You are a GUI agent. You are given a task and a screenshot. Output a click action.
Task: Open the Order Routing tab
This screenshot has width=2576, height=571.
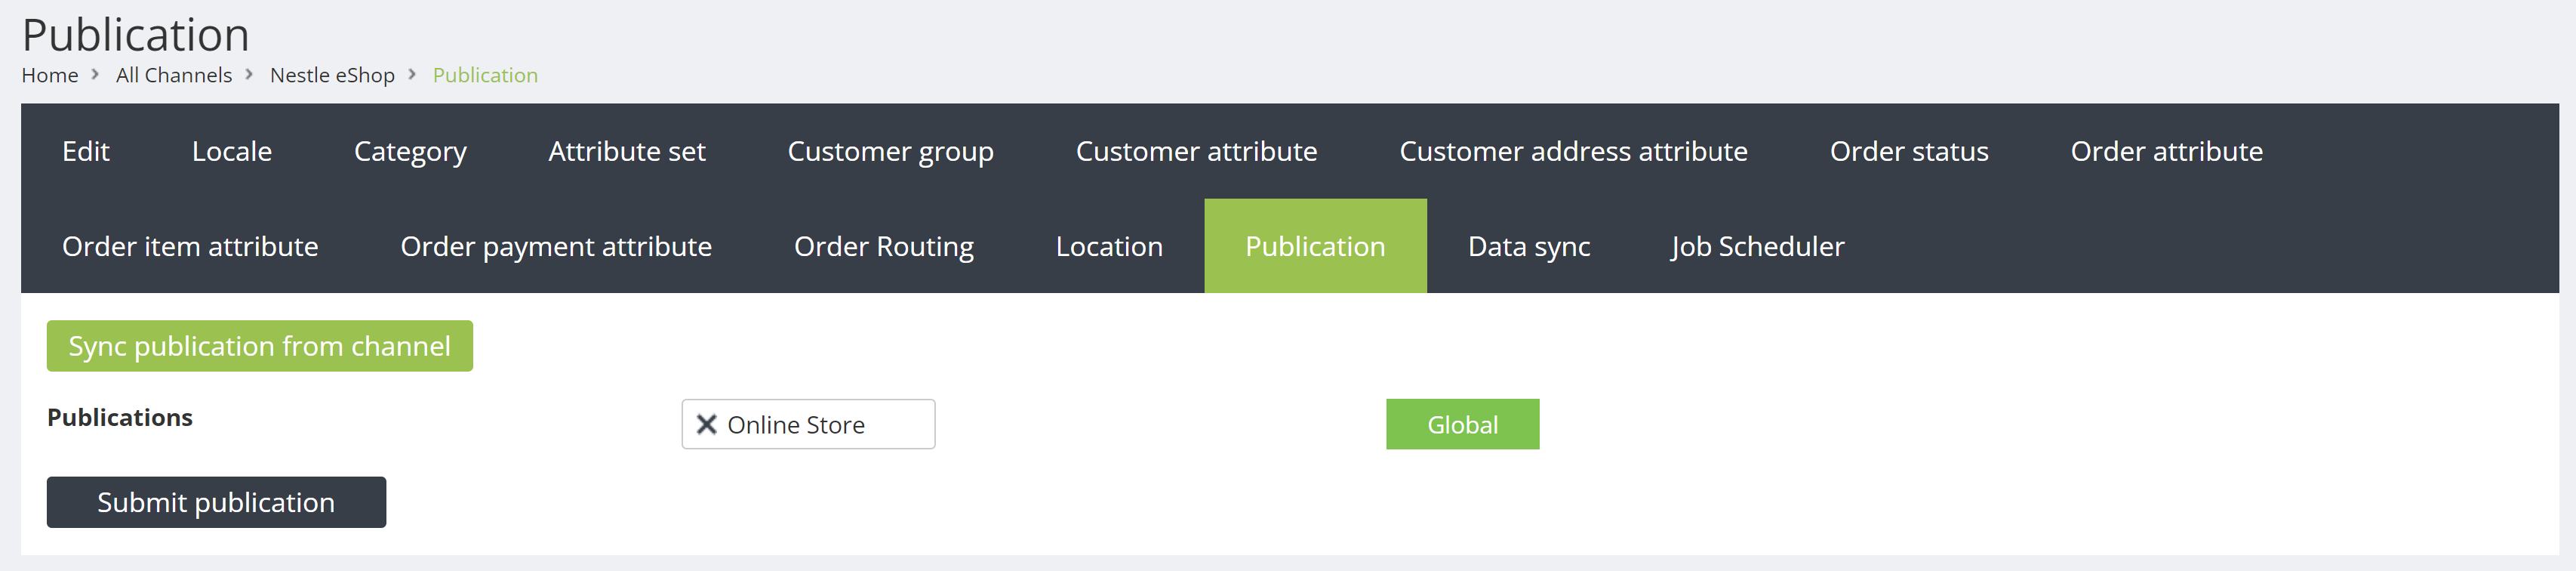pos(884,246)
